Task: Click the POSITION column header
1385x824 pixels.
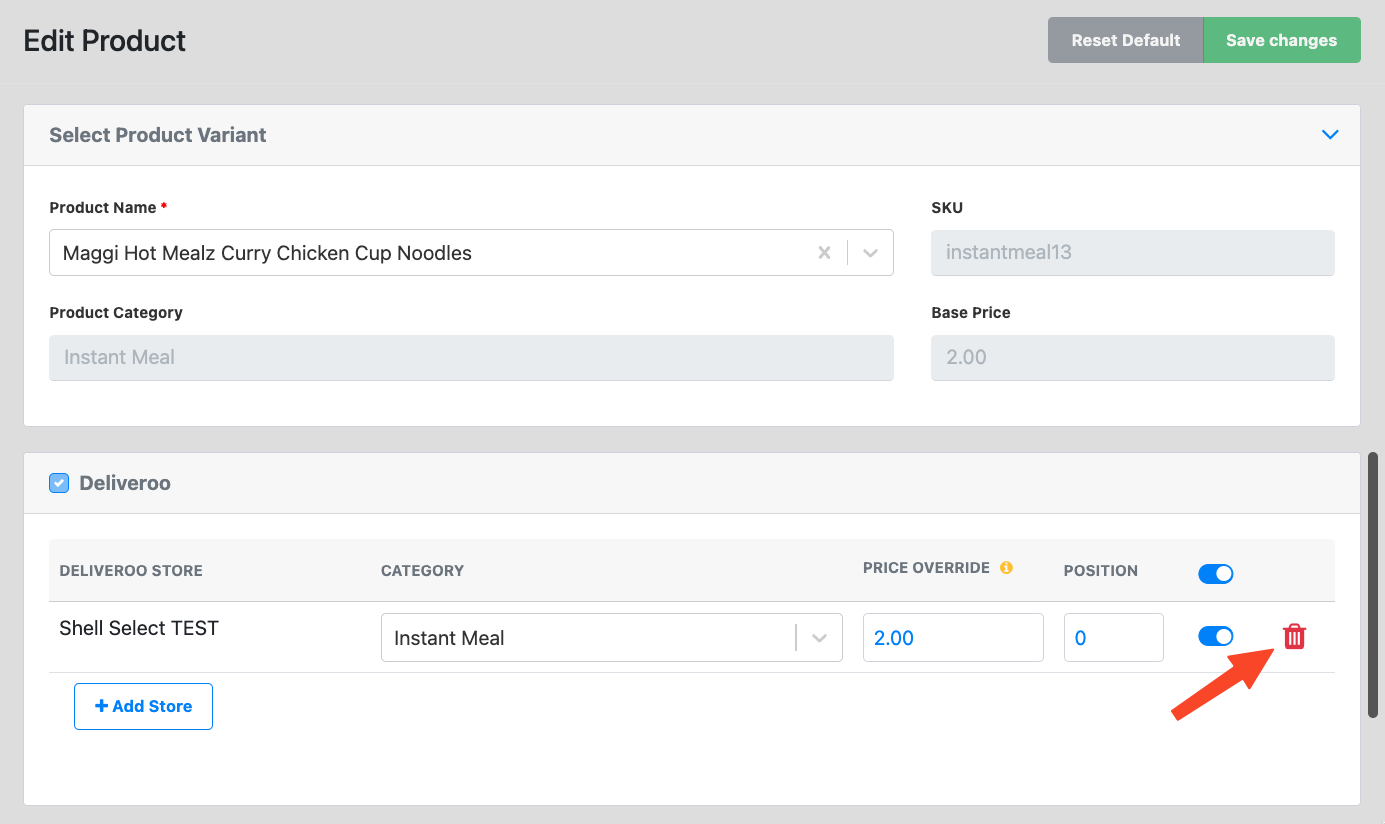Action: (1101, 571)
